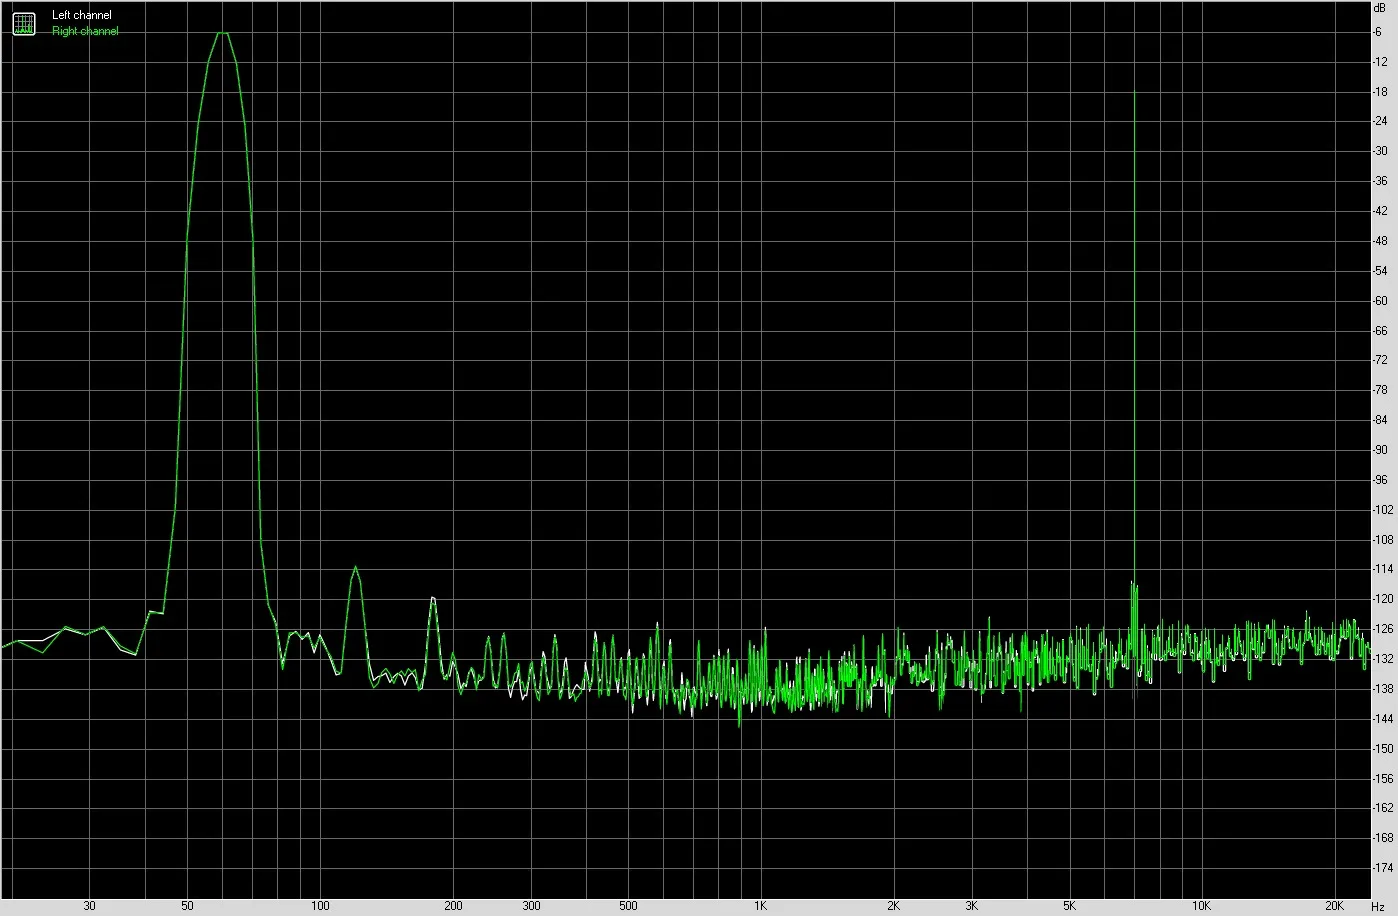1398x916 pixels.
Task: Click the 3K label on the frequency axis
Action: pos(972,906)
